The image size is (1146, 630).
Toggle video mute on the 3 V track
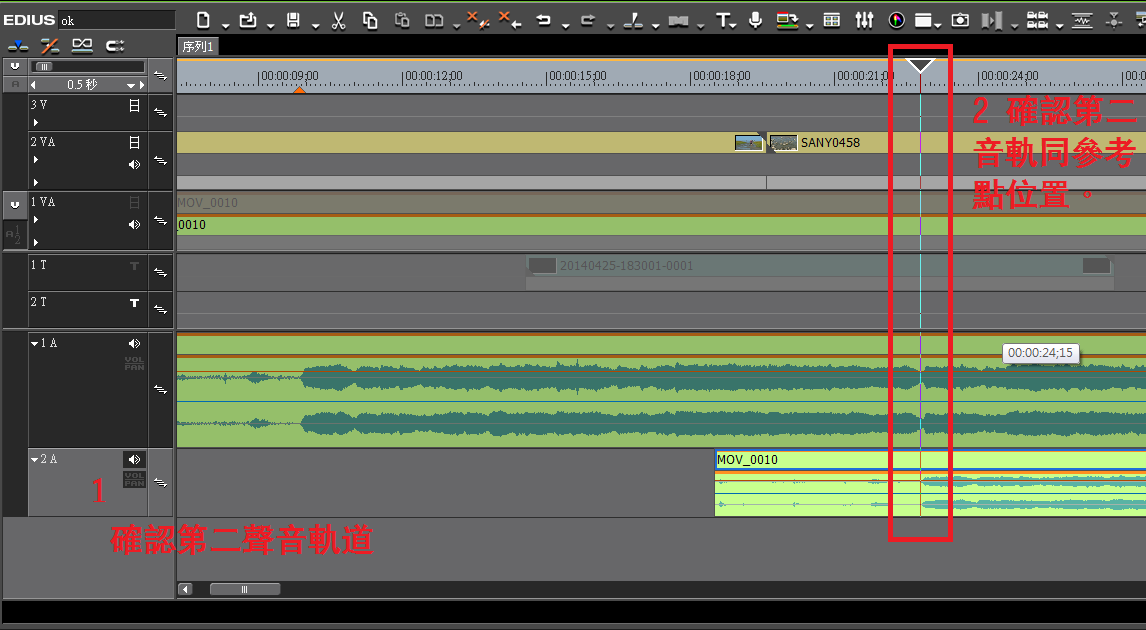(134, 105)
